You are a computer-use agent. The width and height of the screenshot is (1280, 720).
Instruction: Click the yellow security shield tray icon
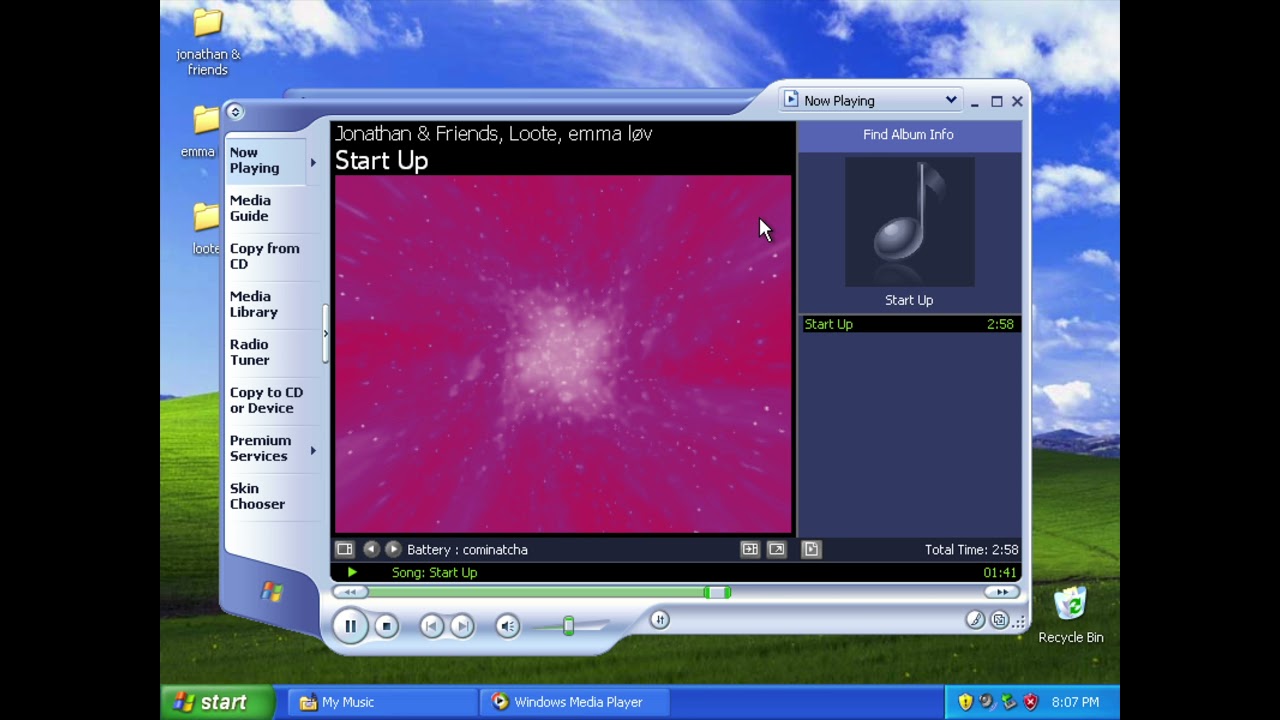tap(965, 702)
